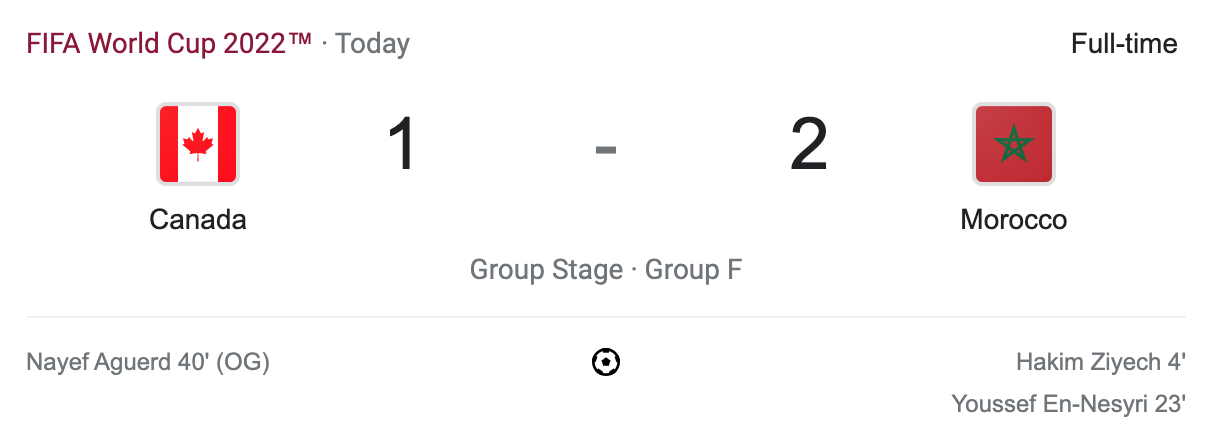
Task: Select the Group Stage label
Action: tap(546, 270)
